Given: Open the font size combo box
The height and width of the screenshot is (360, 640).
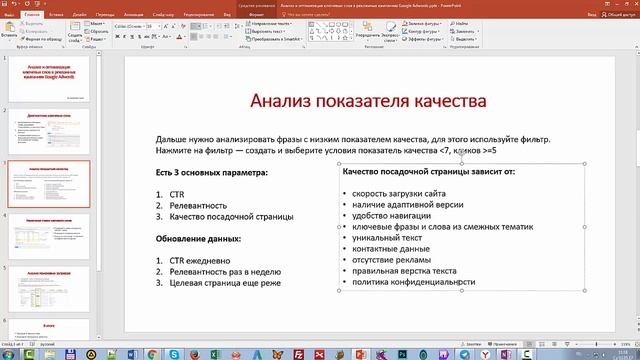Looking at the screenshot, I should tap(153, 26).
